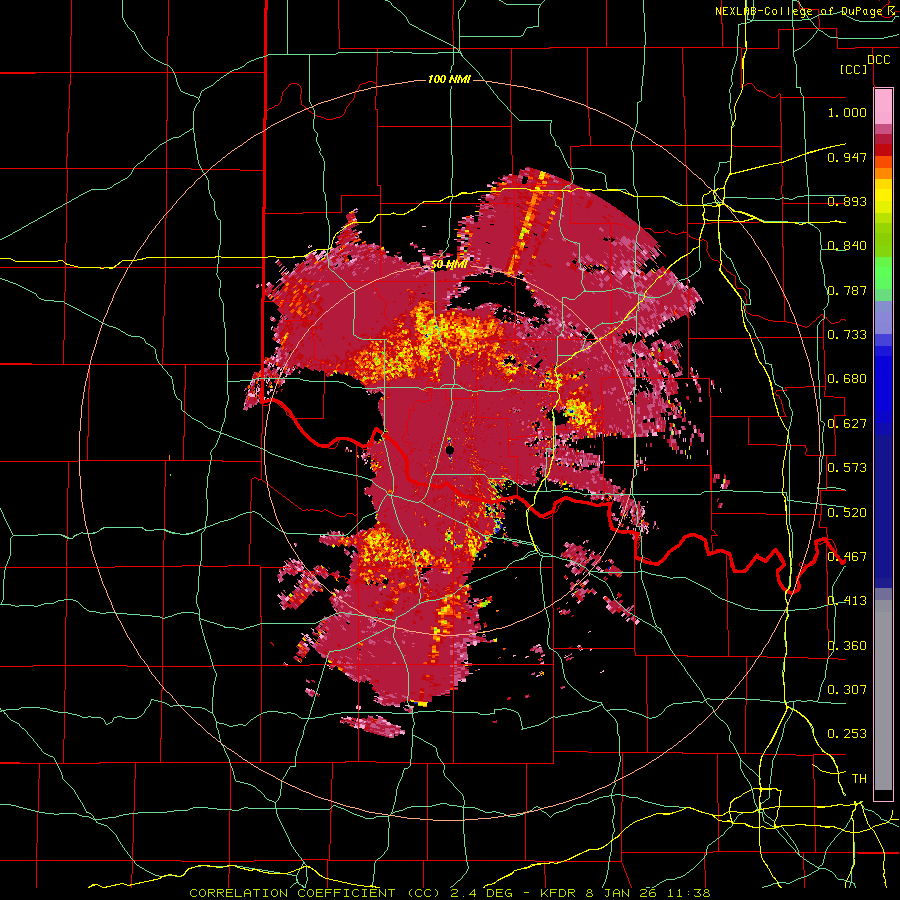This screenshot has width=900, height=900.
Task: Click the 0.787 color scale value
Action: point(847,290)
